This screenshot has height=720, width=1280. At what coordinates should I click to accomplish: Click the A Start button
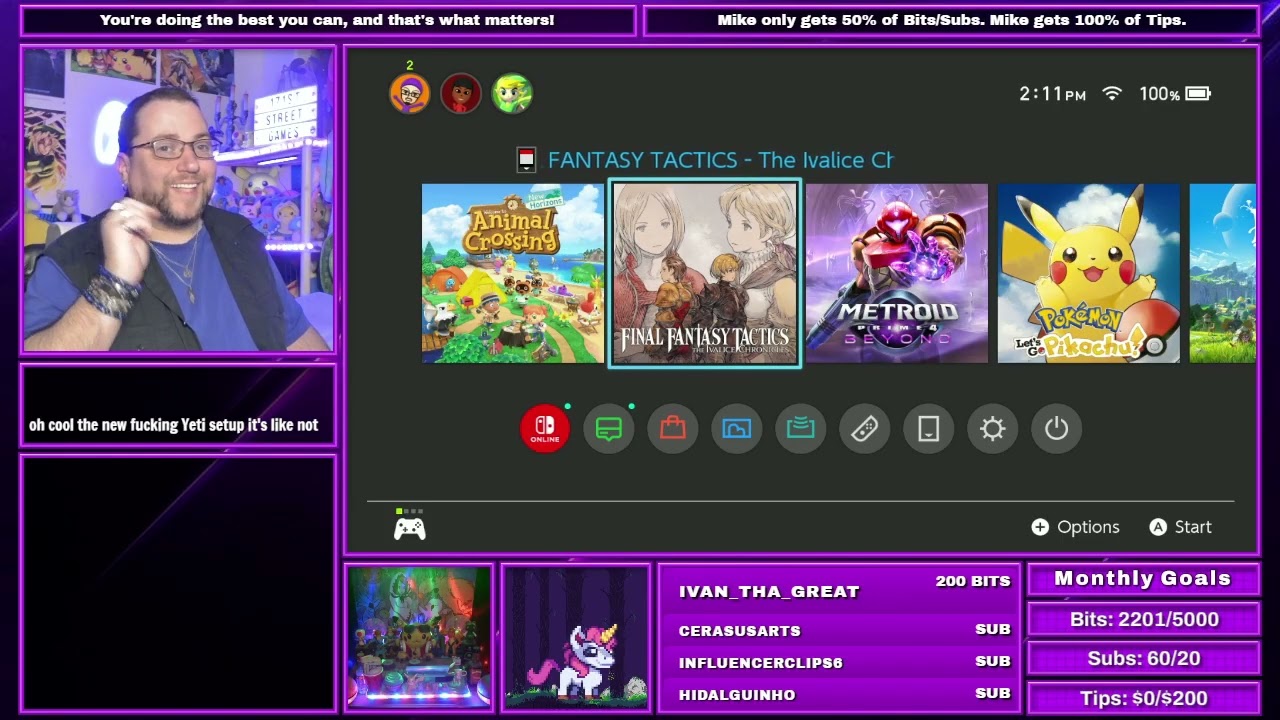[x=1181, y=527]
